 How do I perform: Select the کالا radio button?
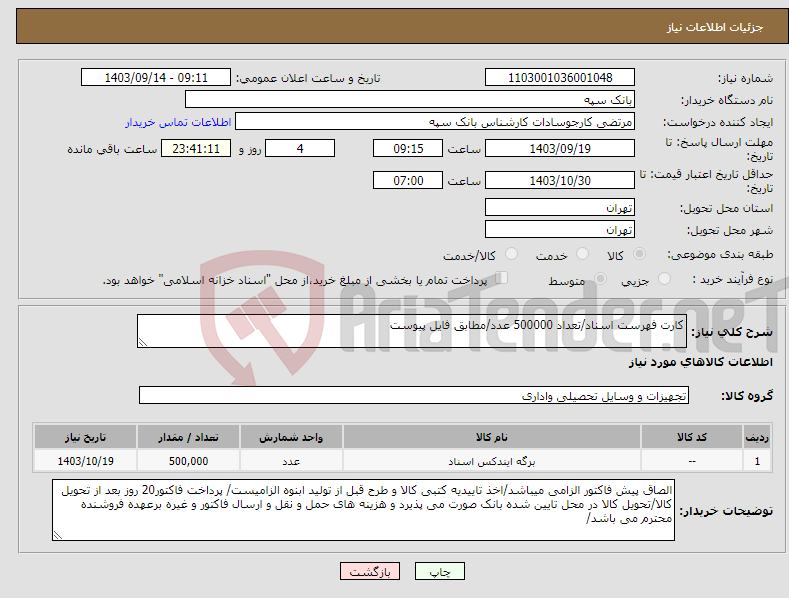(x=639, y=254)
